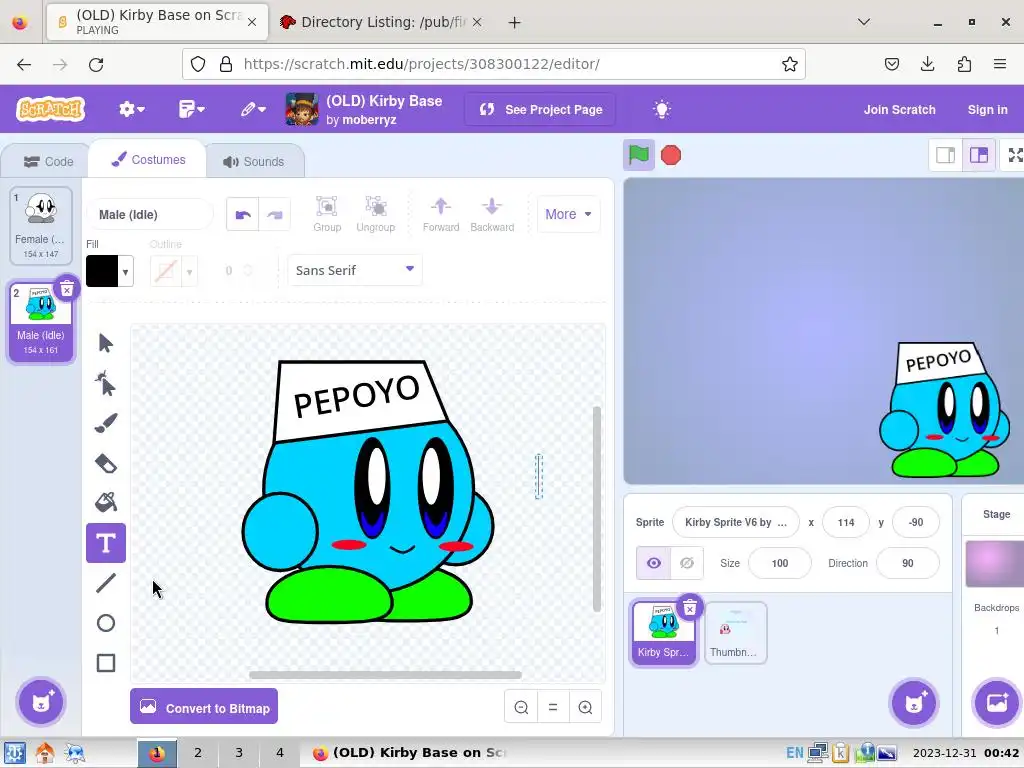Enter full screen stage mode

1014,155
